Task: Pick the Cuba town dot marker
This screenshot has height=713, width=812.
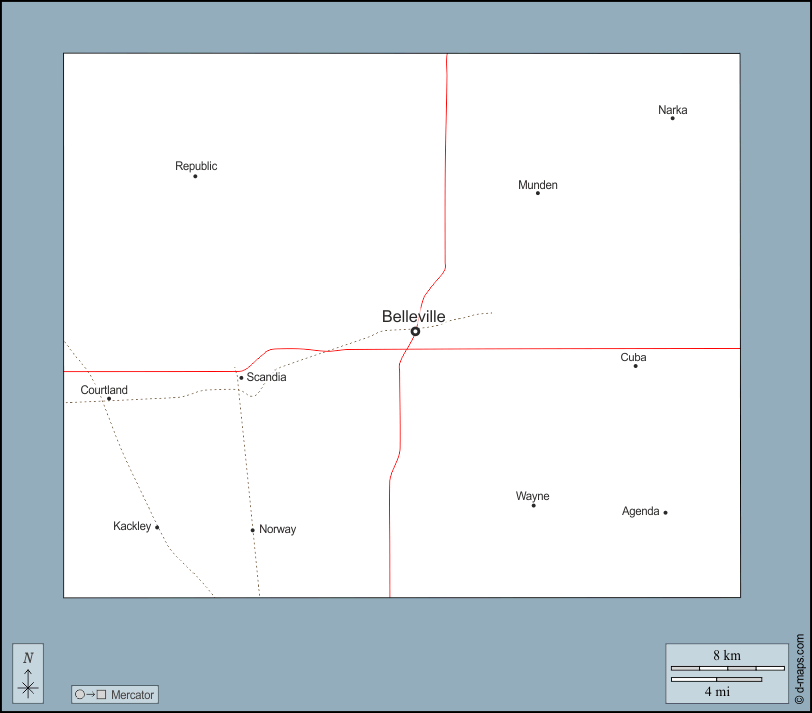Action: (x=635, y=366)
